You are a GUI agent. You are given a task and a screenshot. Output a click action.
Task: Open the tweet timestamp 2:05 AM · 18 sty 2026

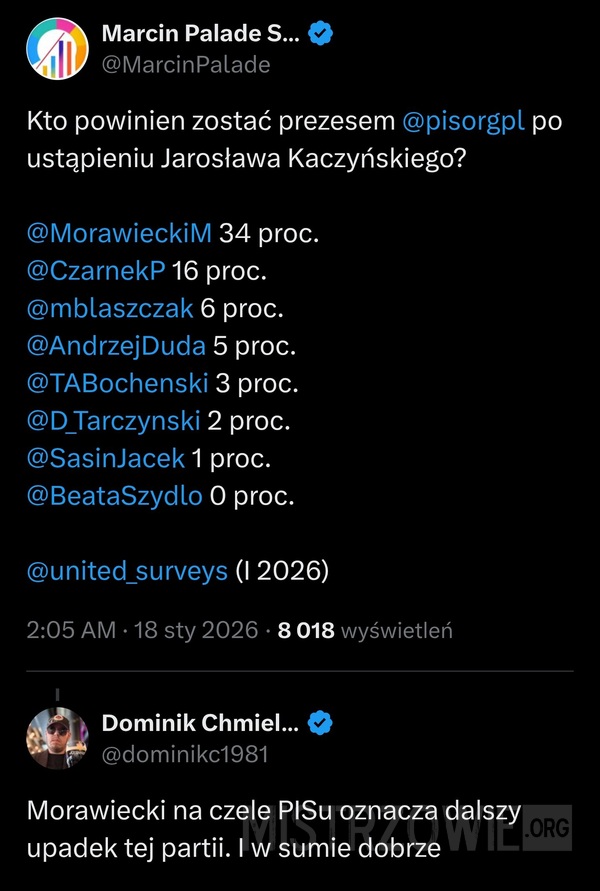click(141, 631)
